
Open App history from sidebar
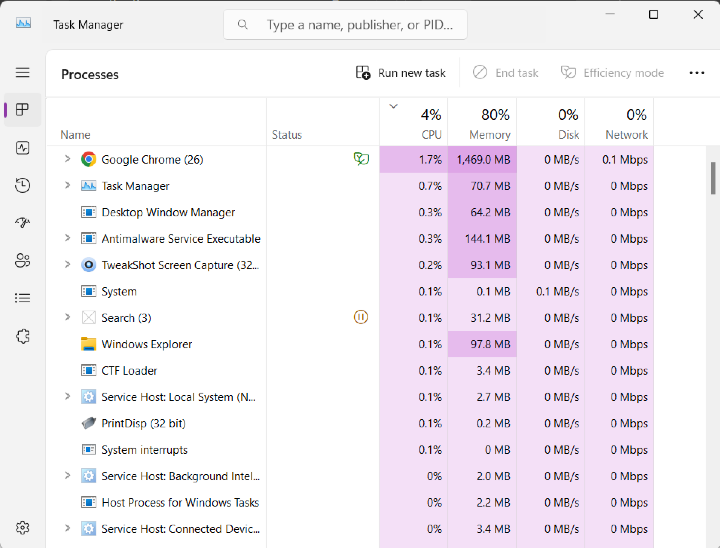[x=22, y=186]
